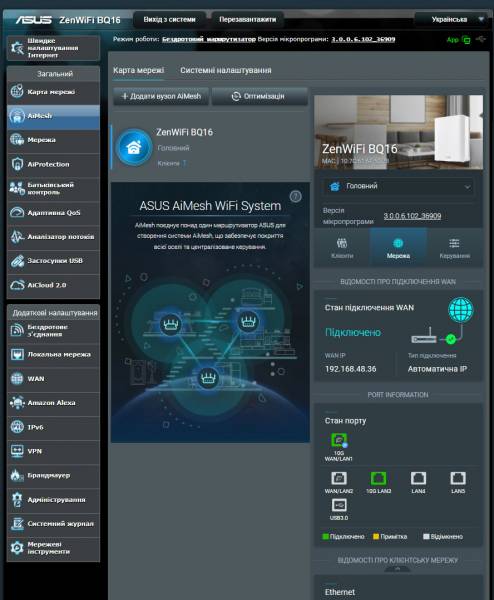Image resolution: width=494 pixels, height=600 pixels.
Task: Open Бездротове з'єднання icon
Action: (17, 330)
